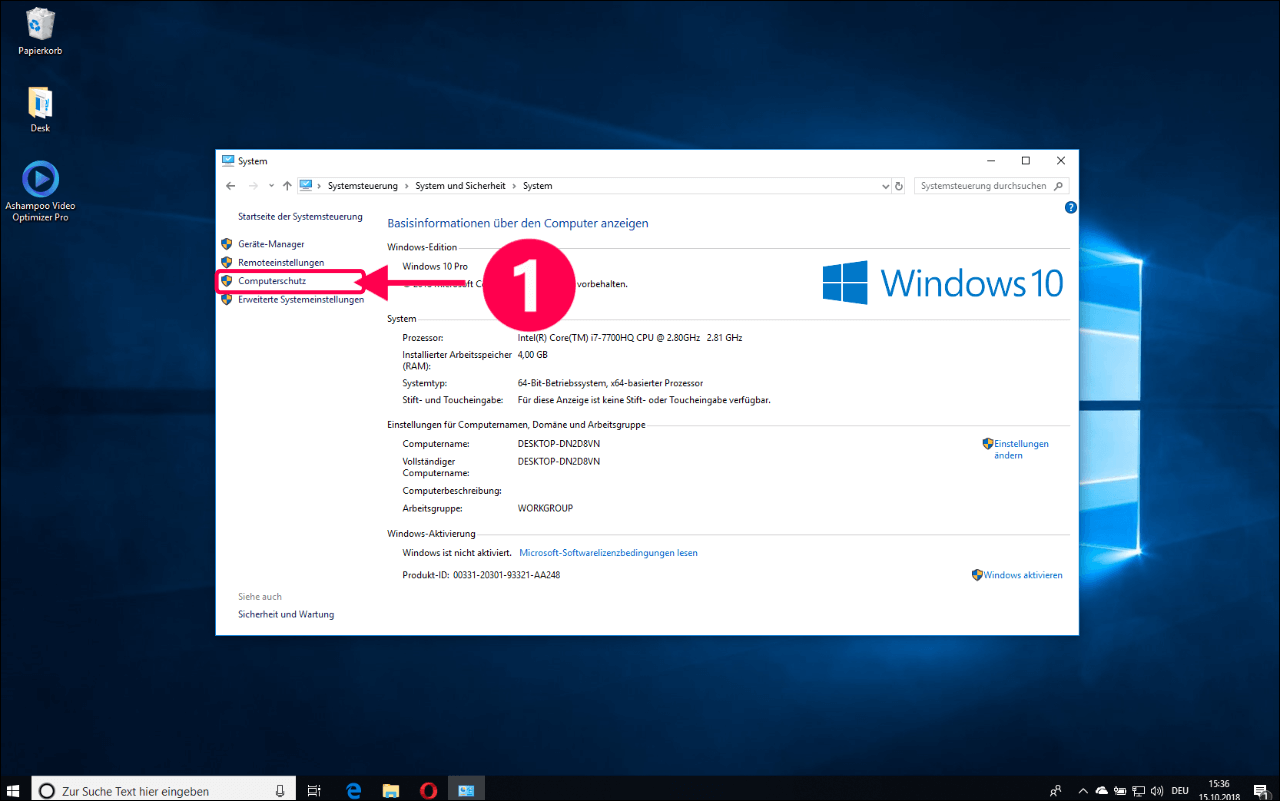Click the forward arrow in System window
1280x801 pixels.
253,186
